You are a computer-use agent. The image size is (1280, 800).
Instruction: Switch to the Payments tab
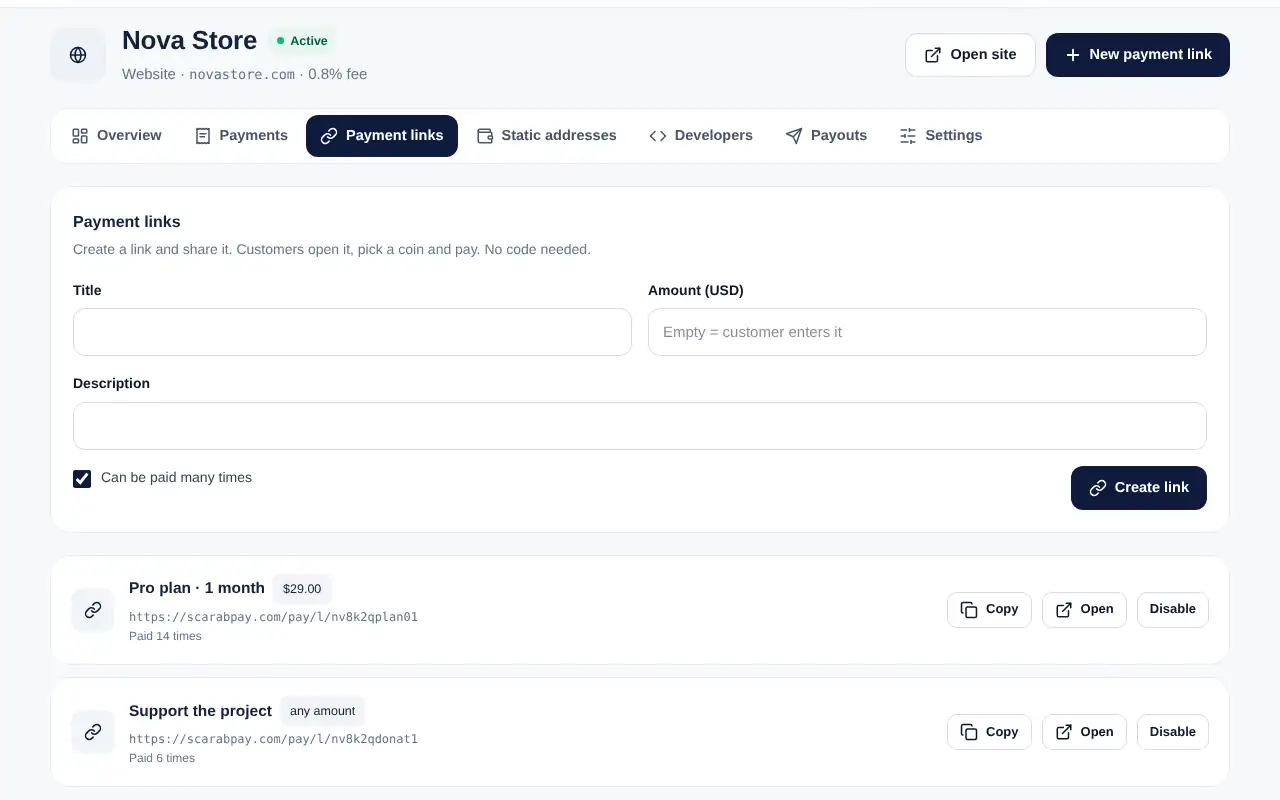[x=241, y=136]
